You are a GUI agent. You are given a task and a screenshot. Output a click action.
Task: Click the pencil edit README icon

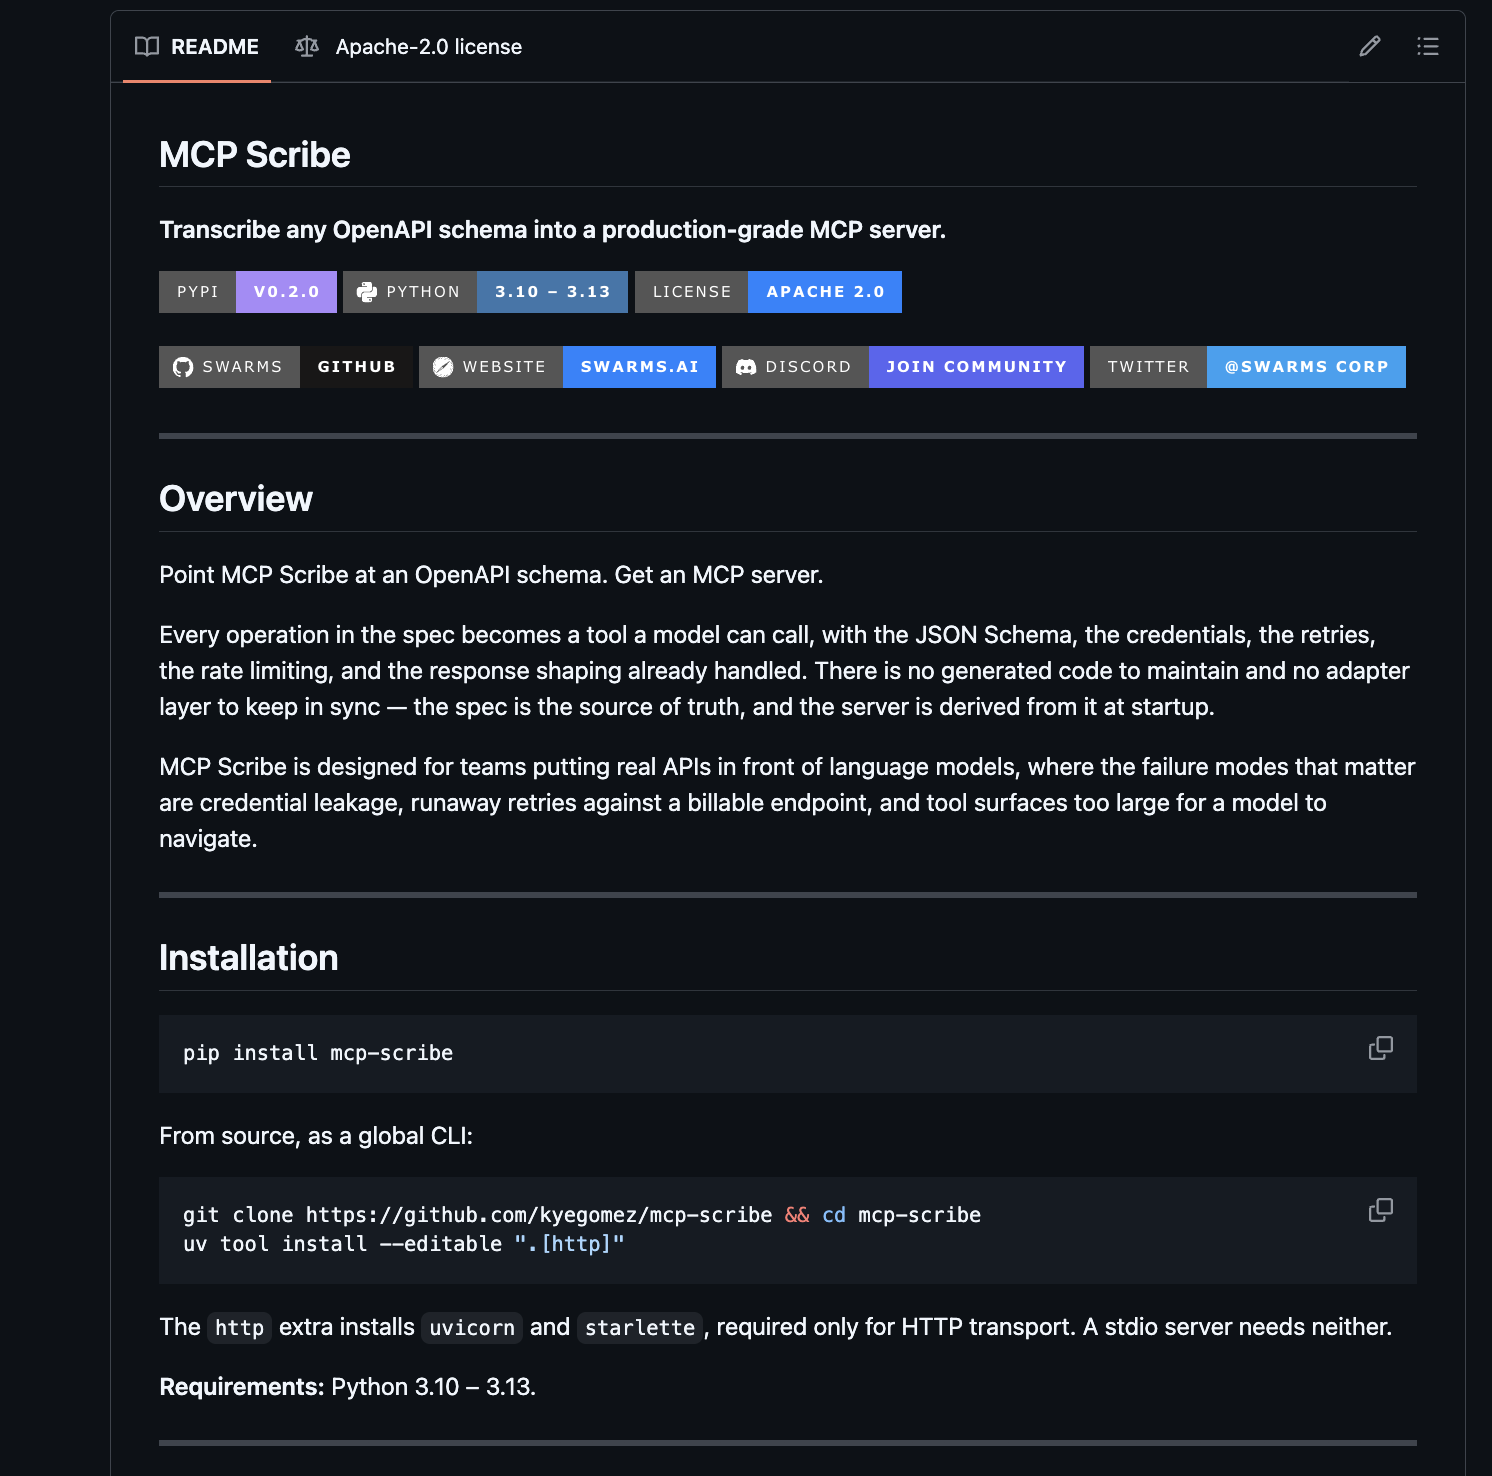tap(1370, 46)
